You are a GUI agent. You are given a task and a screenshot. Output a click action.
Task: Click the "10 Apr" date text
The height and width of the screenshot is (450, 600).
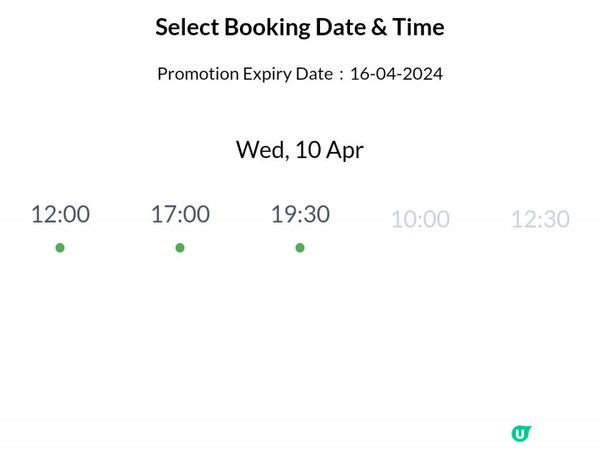coord(329,150)
